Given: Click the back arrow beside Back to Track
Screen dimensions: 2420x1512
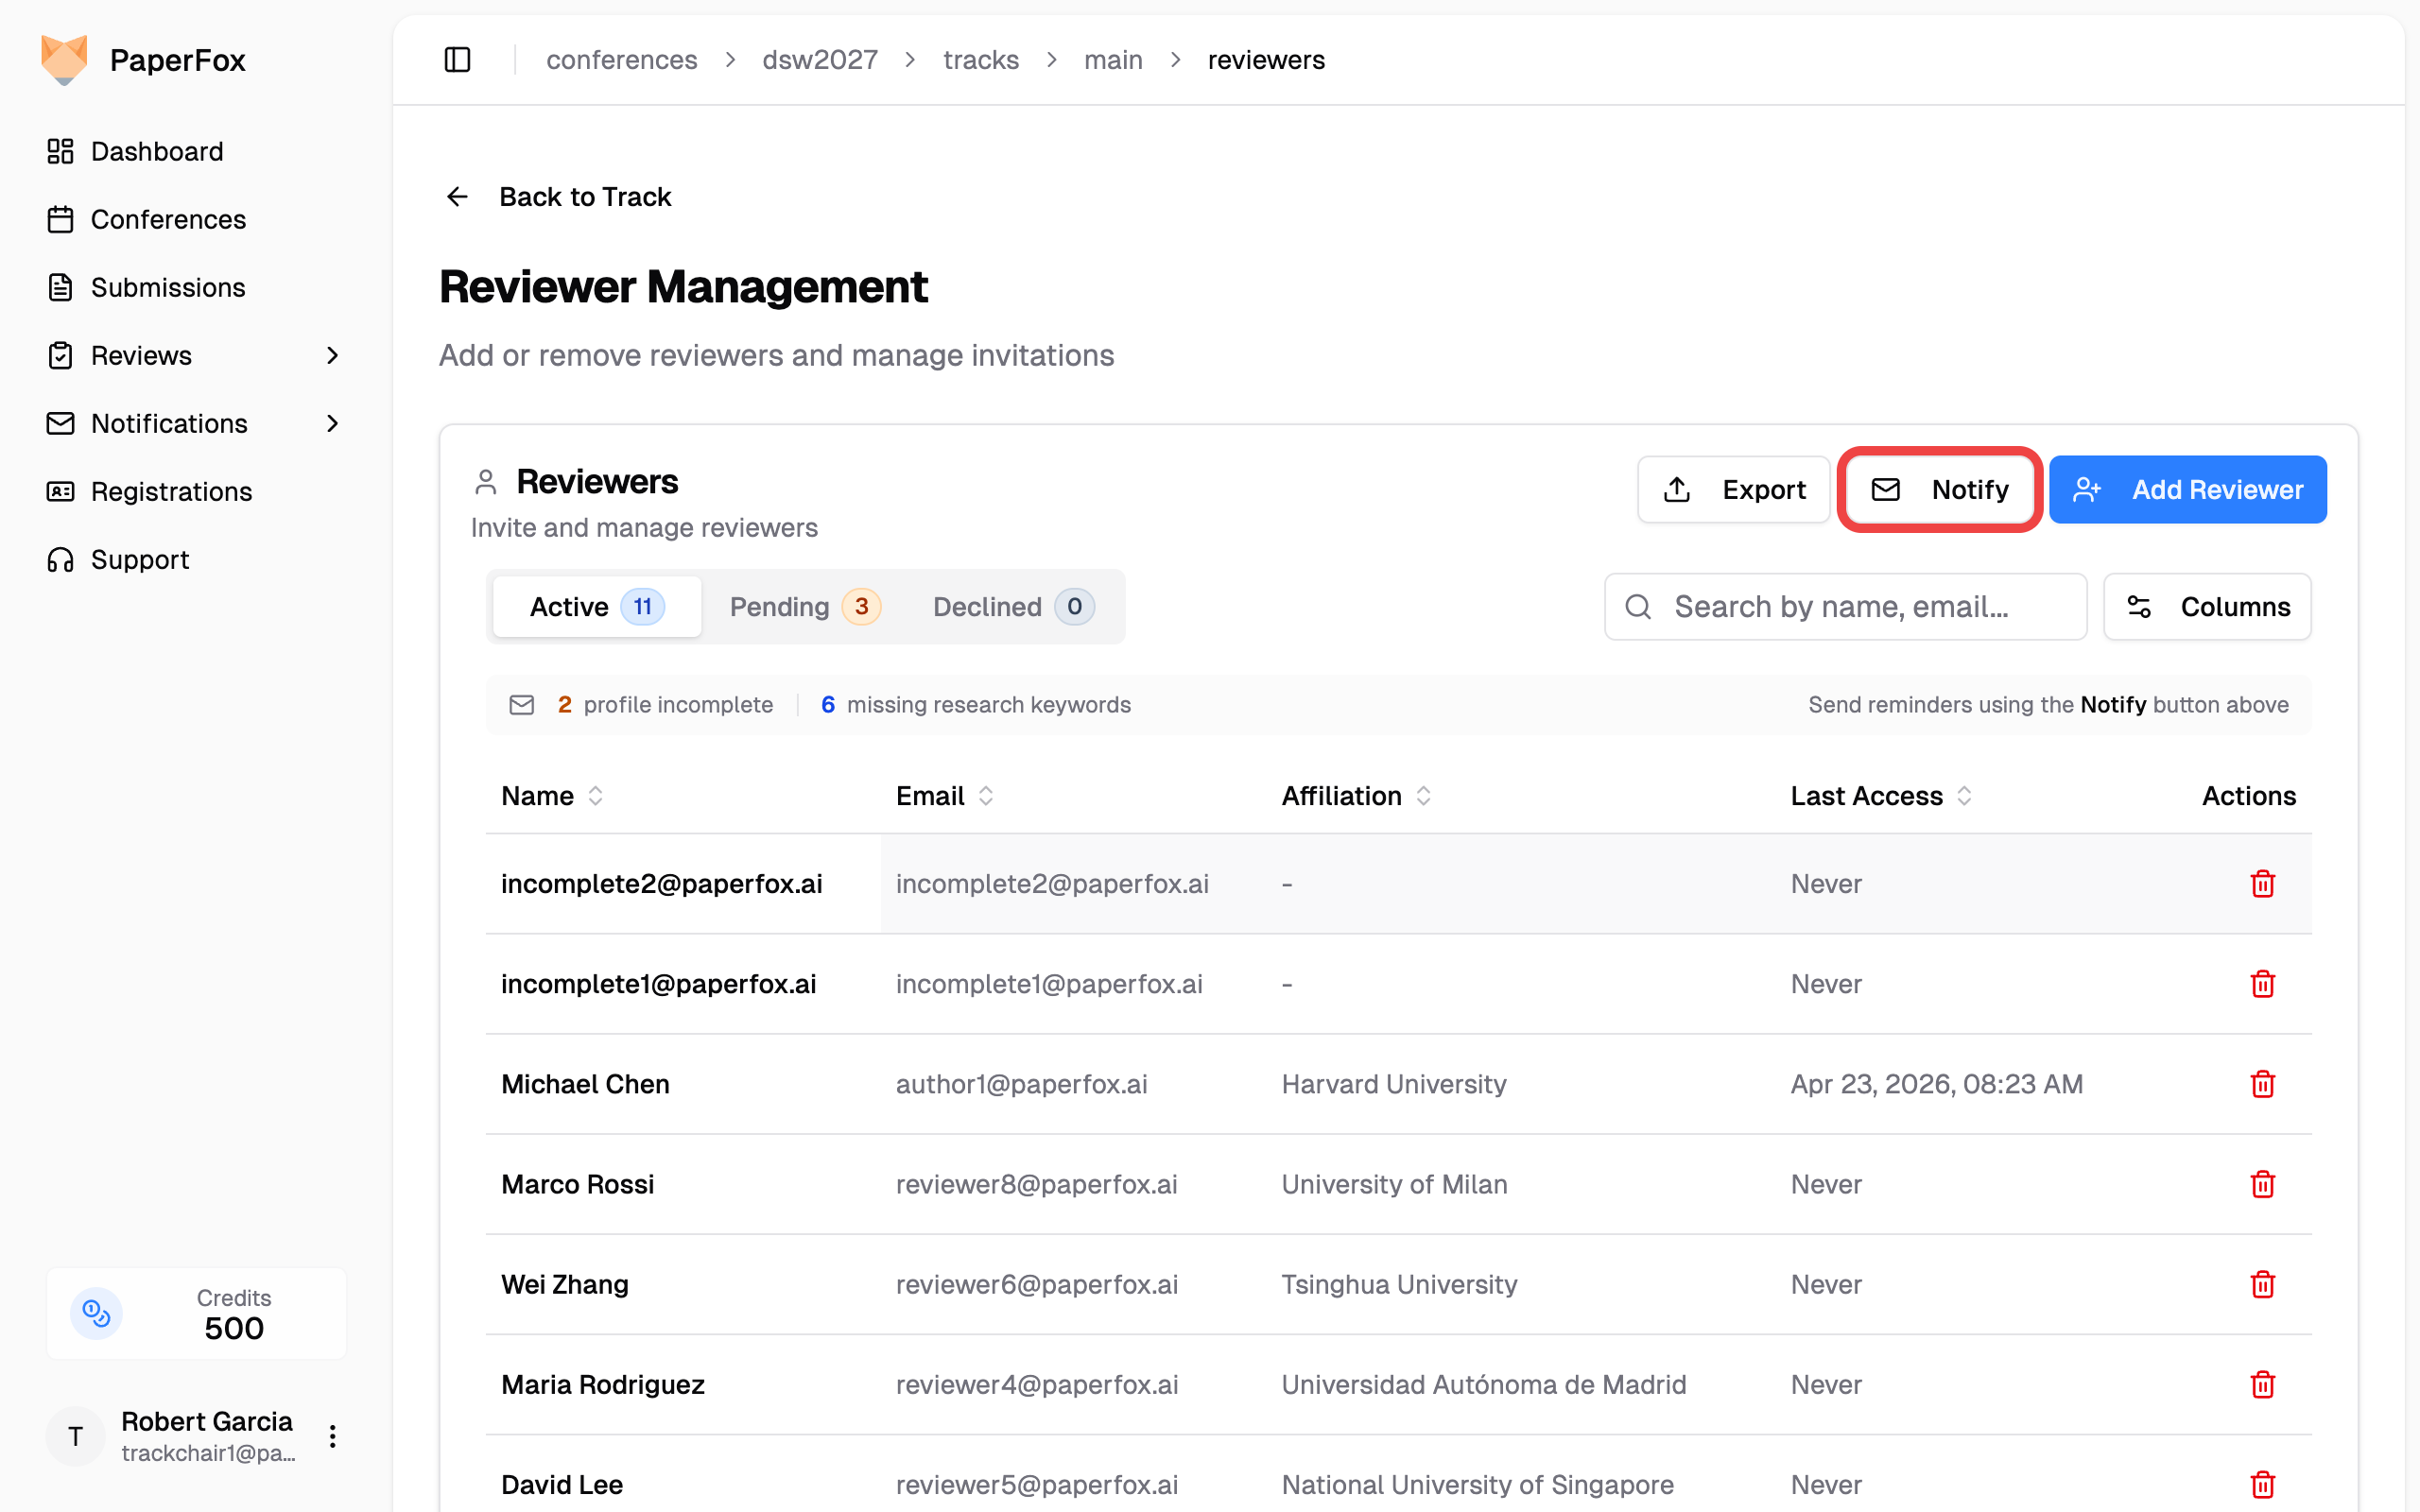Looking at the screenshot, I should coord(457,197).
